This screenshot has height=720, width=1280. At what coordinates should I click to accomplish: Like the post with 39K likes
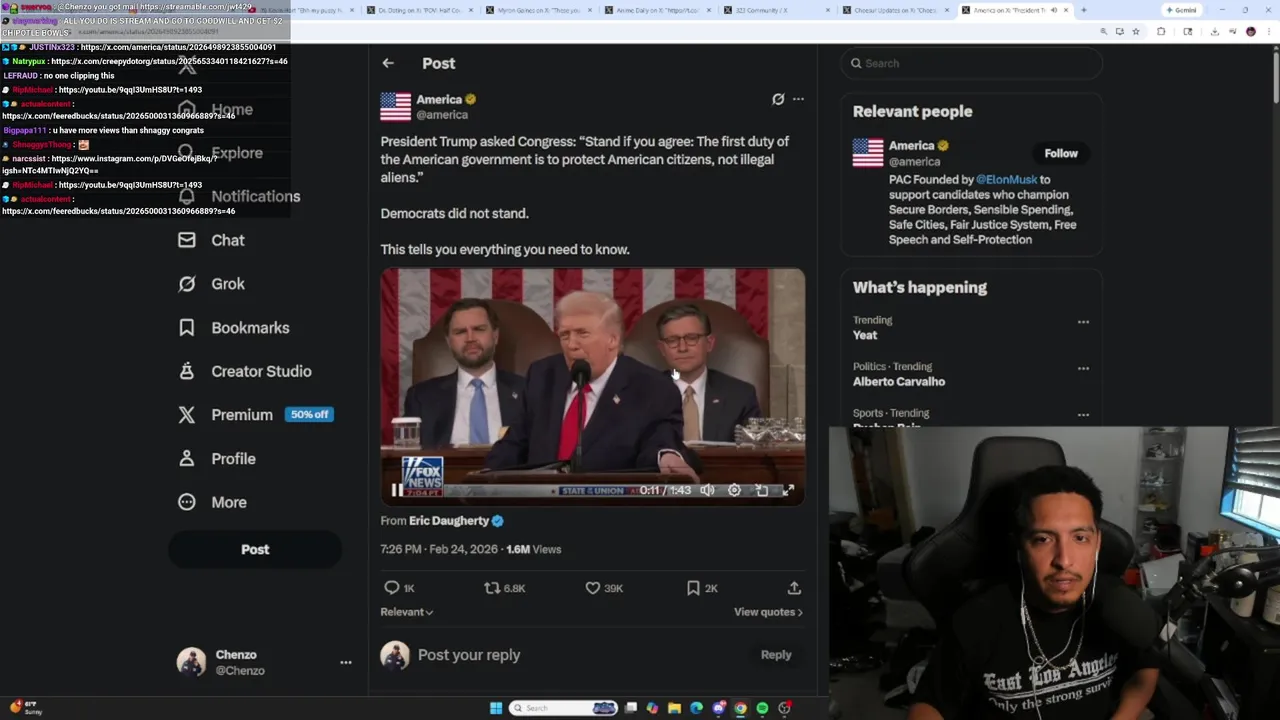(604, 588)
